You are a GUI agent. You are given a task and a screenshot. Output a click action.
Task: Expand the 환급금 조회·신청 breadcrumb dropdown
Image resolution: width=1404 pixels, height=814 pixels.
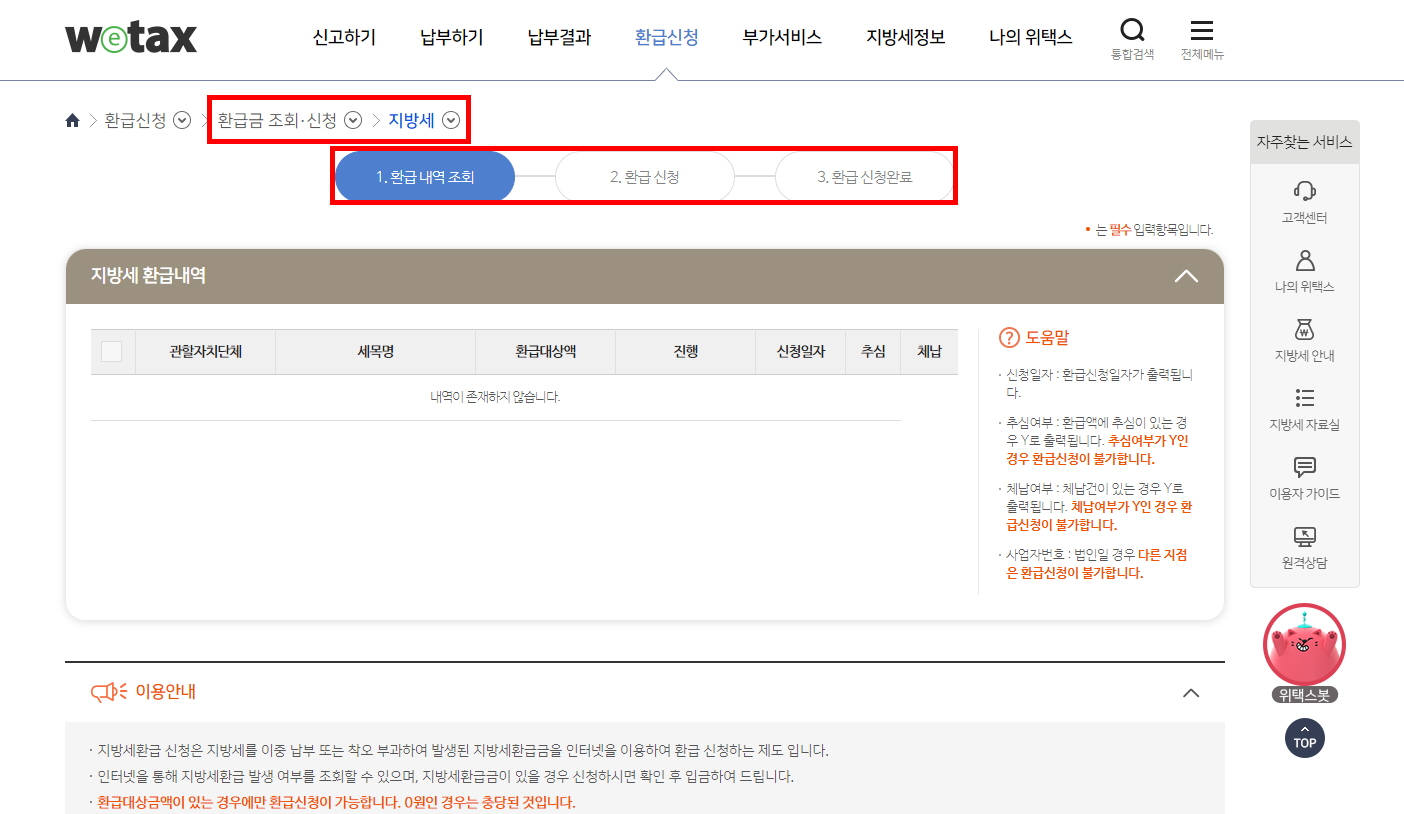click(353, 121)
